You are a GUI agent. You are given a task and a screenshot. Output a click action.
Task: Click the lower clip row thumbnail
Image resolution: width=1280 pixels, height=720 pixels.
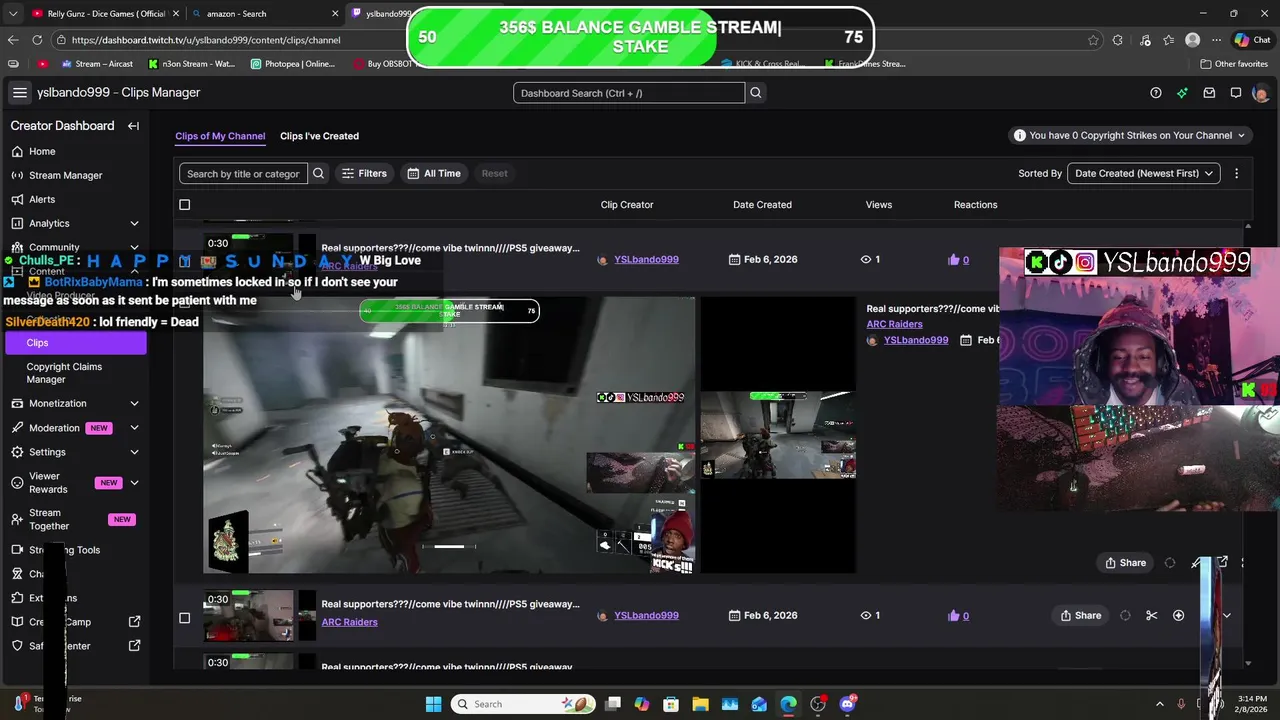249,615
